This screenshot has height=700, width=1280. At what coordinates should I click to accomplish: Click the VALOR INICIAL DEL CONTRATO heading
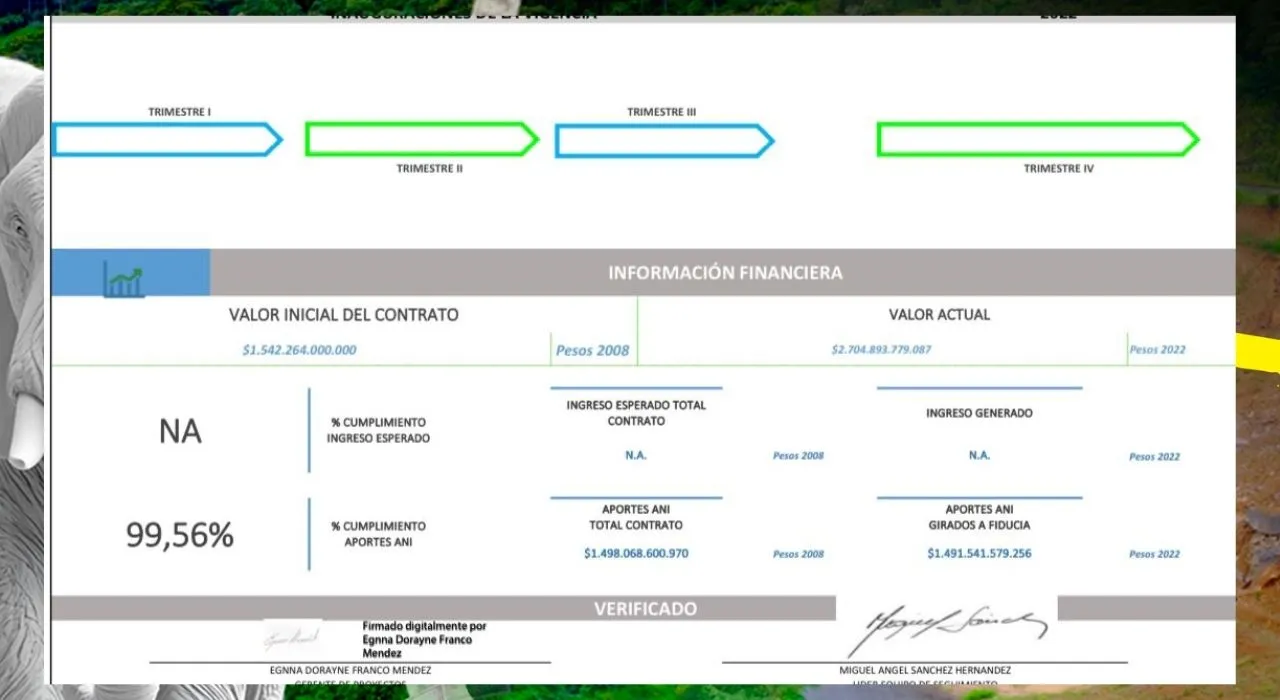344,314
